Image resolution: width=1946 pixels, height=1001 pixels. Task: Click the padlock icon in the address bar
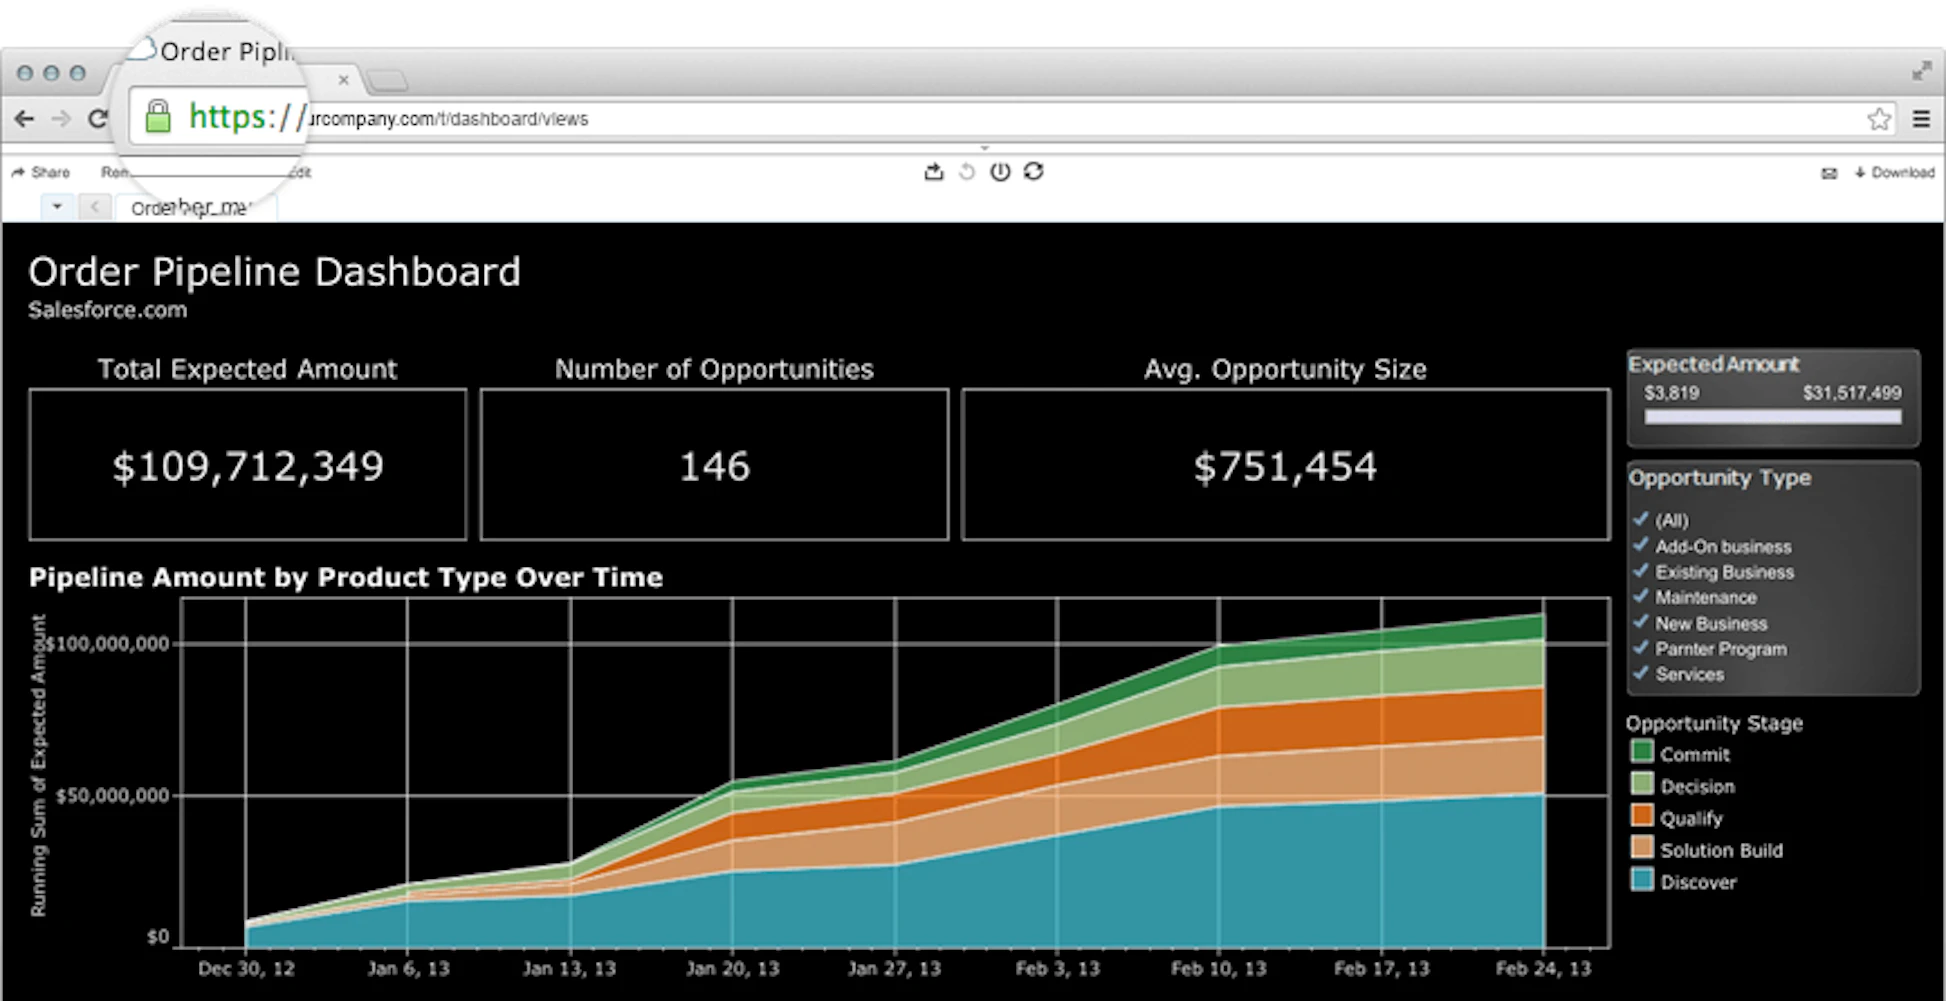[x=160, y=117]
